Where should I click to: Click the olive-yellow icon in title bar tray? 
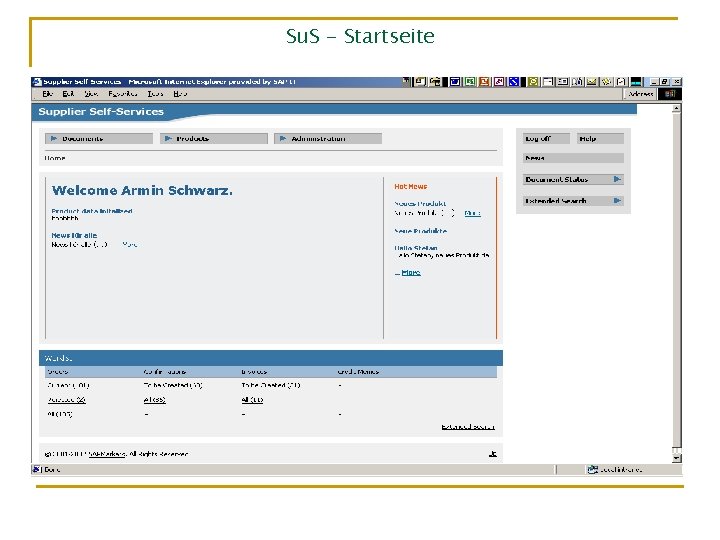[533, 82]
